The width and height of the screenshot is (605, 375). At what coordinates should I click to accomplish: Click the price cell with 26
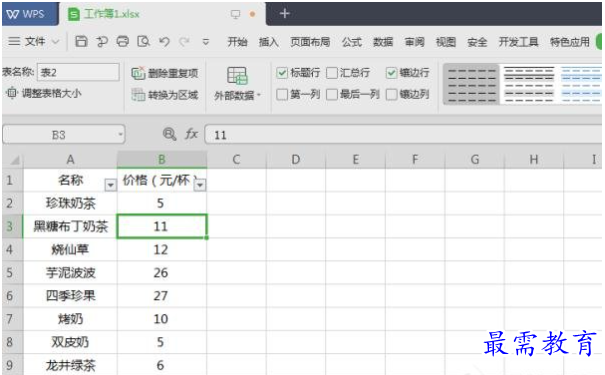162,273
